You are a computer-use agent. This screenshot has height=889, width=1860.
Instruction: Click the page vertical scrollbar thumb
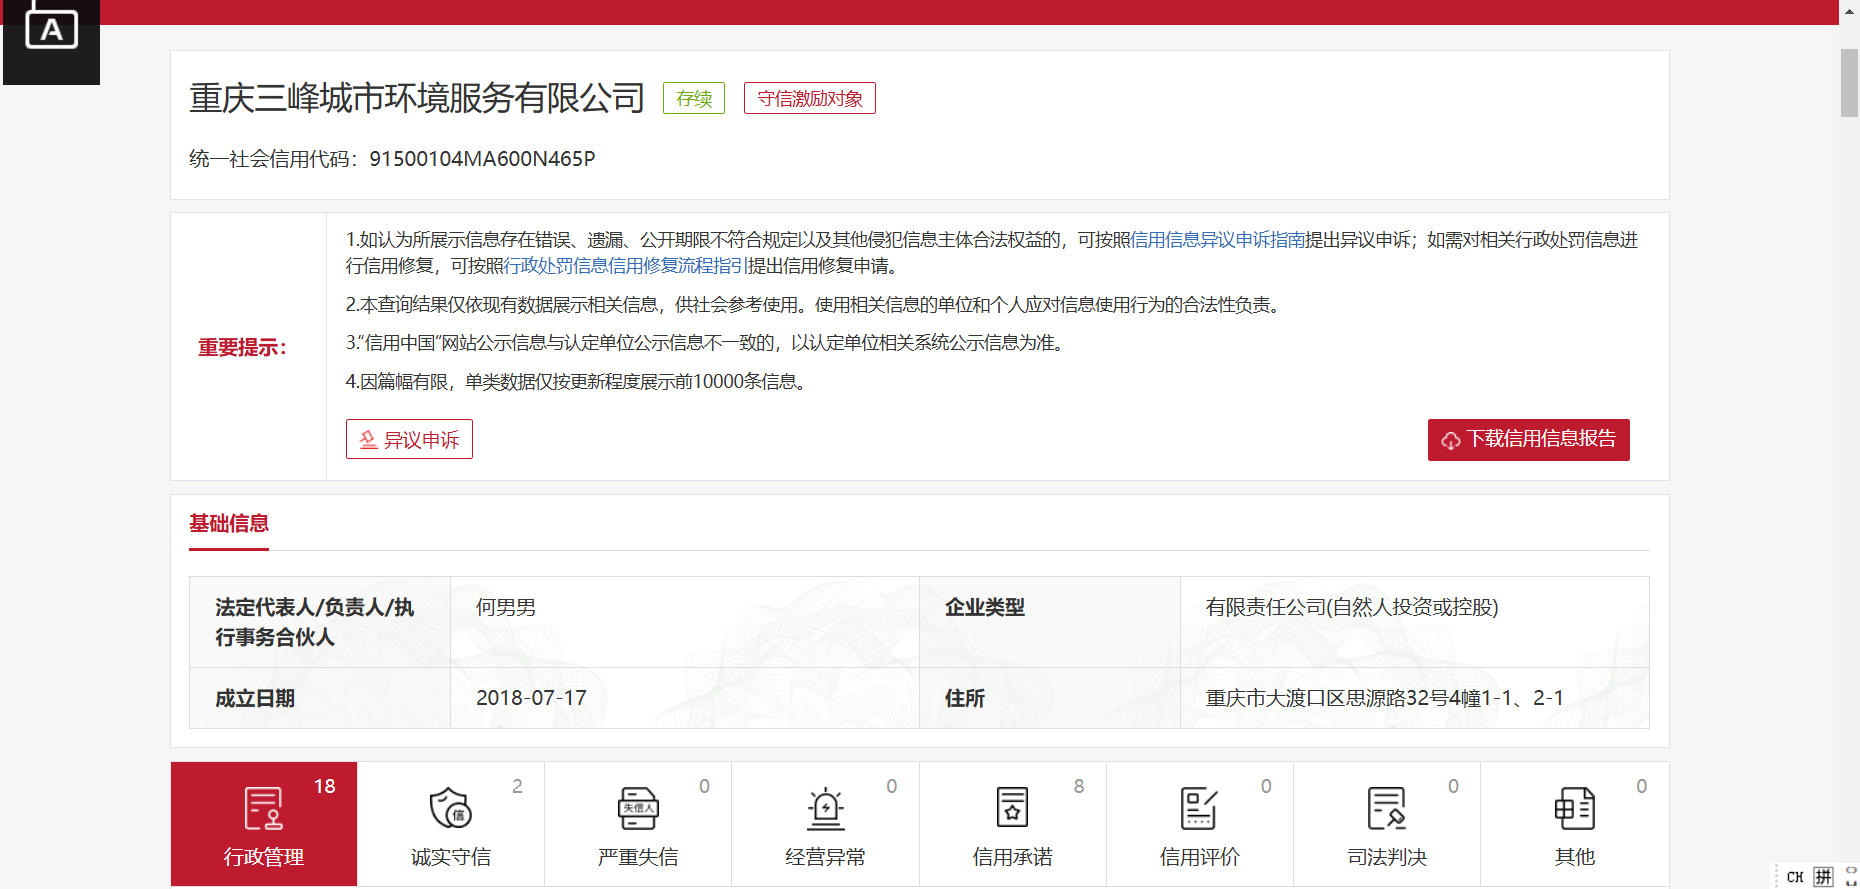coord(1849,82)
